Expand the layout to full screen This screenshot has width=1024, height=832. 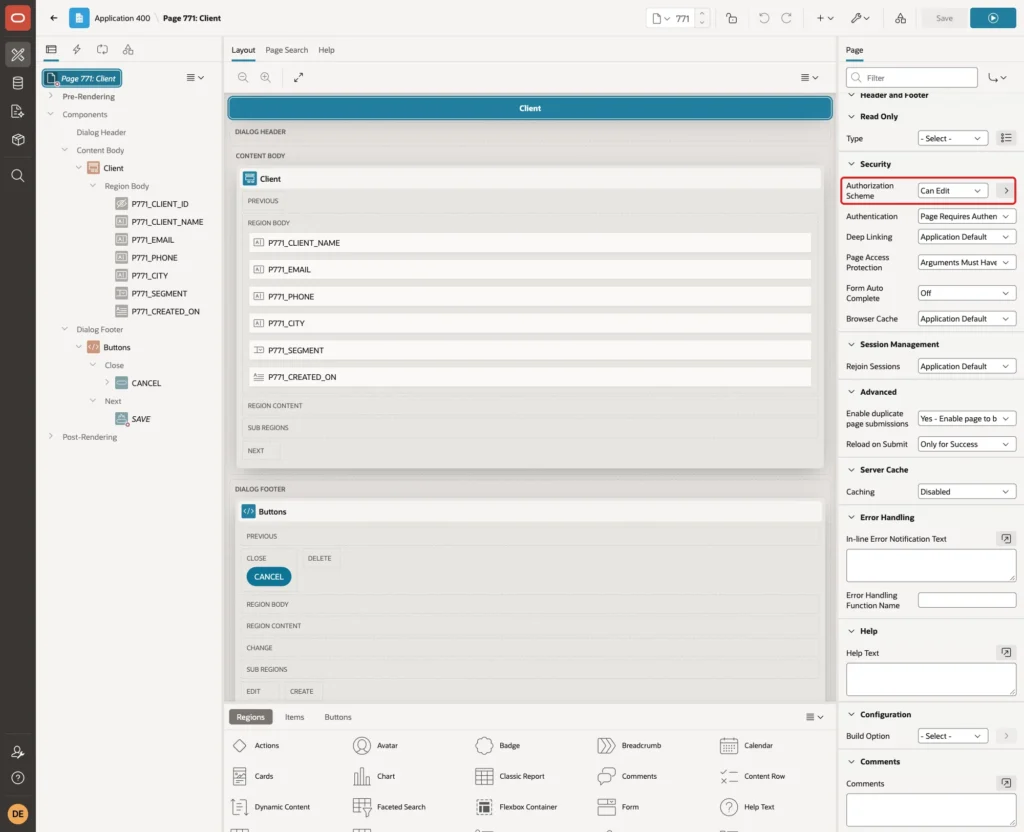pyautogui.click(x=298, y=78)
